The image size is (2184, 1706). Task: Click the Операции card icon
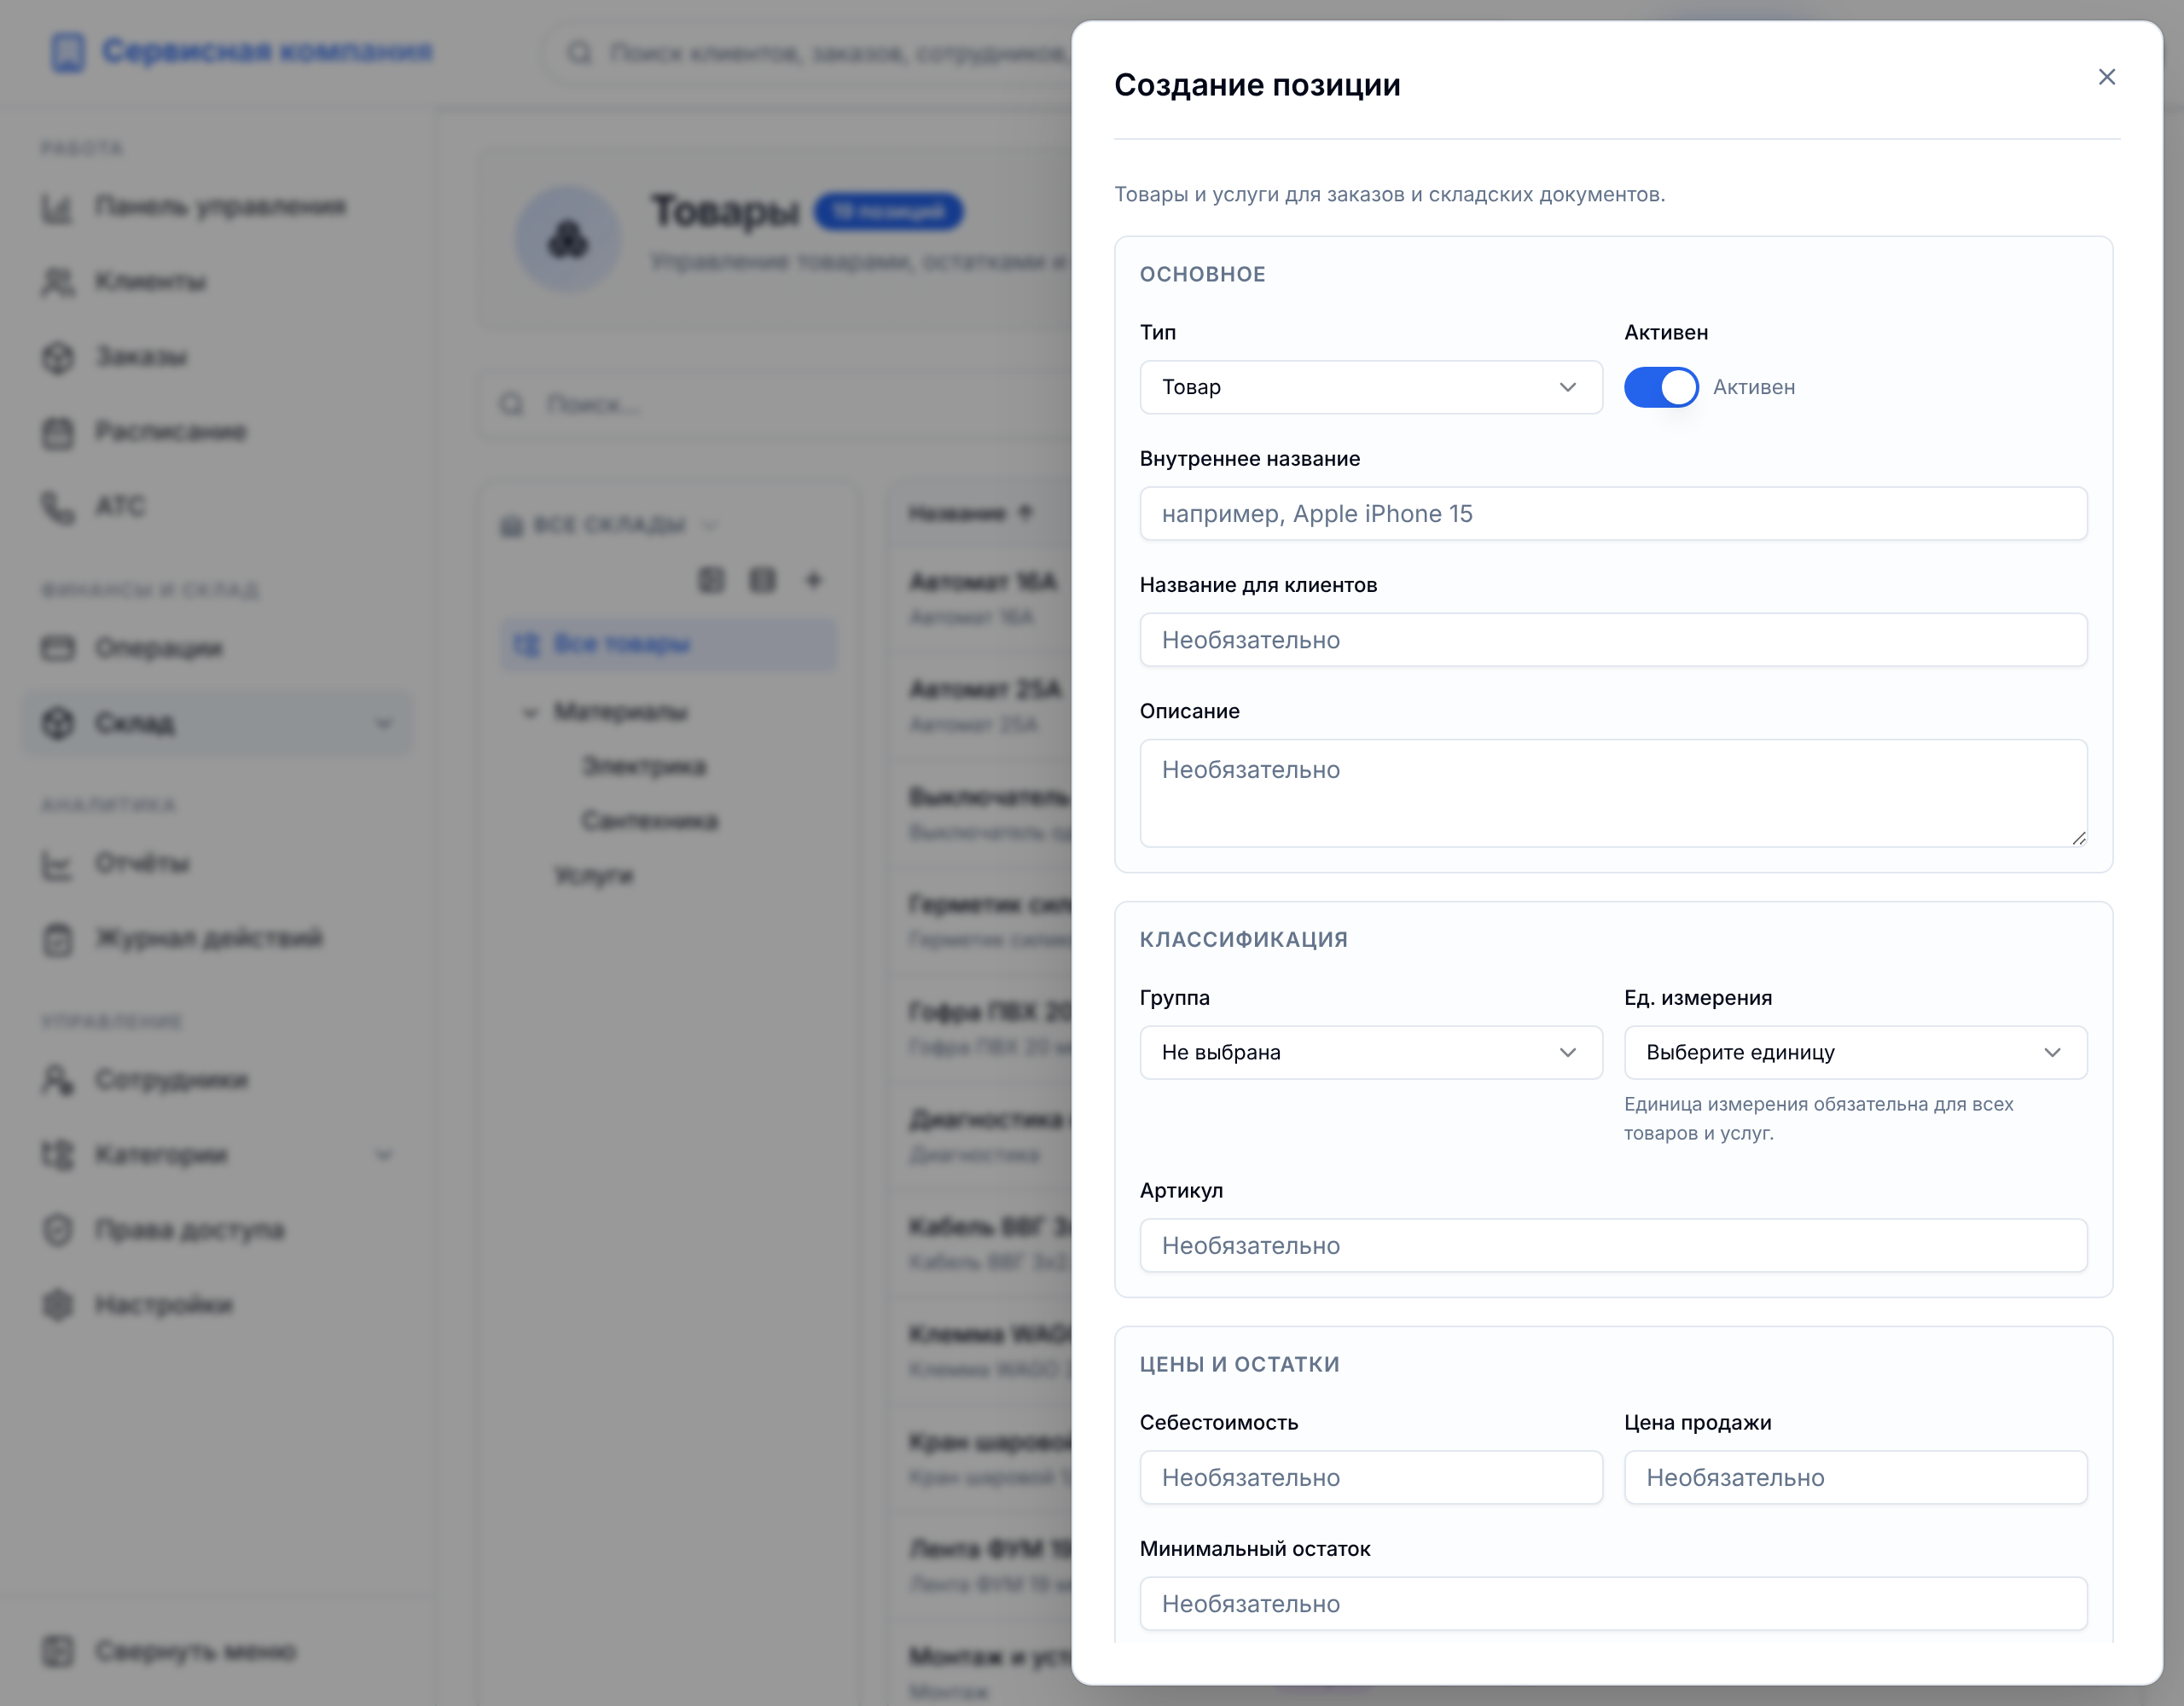[58, 648]
